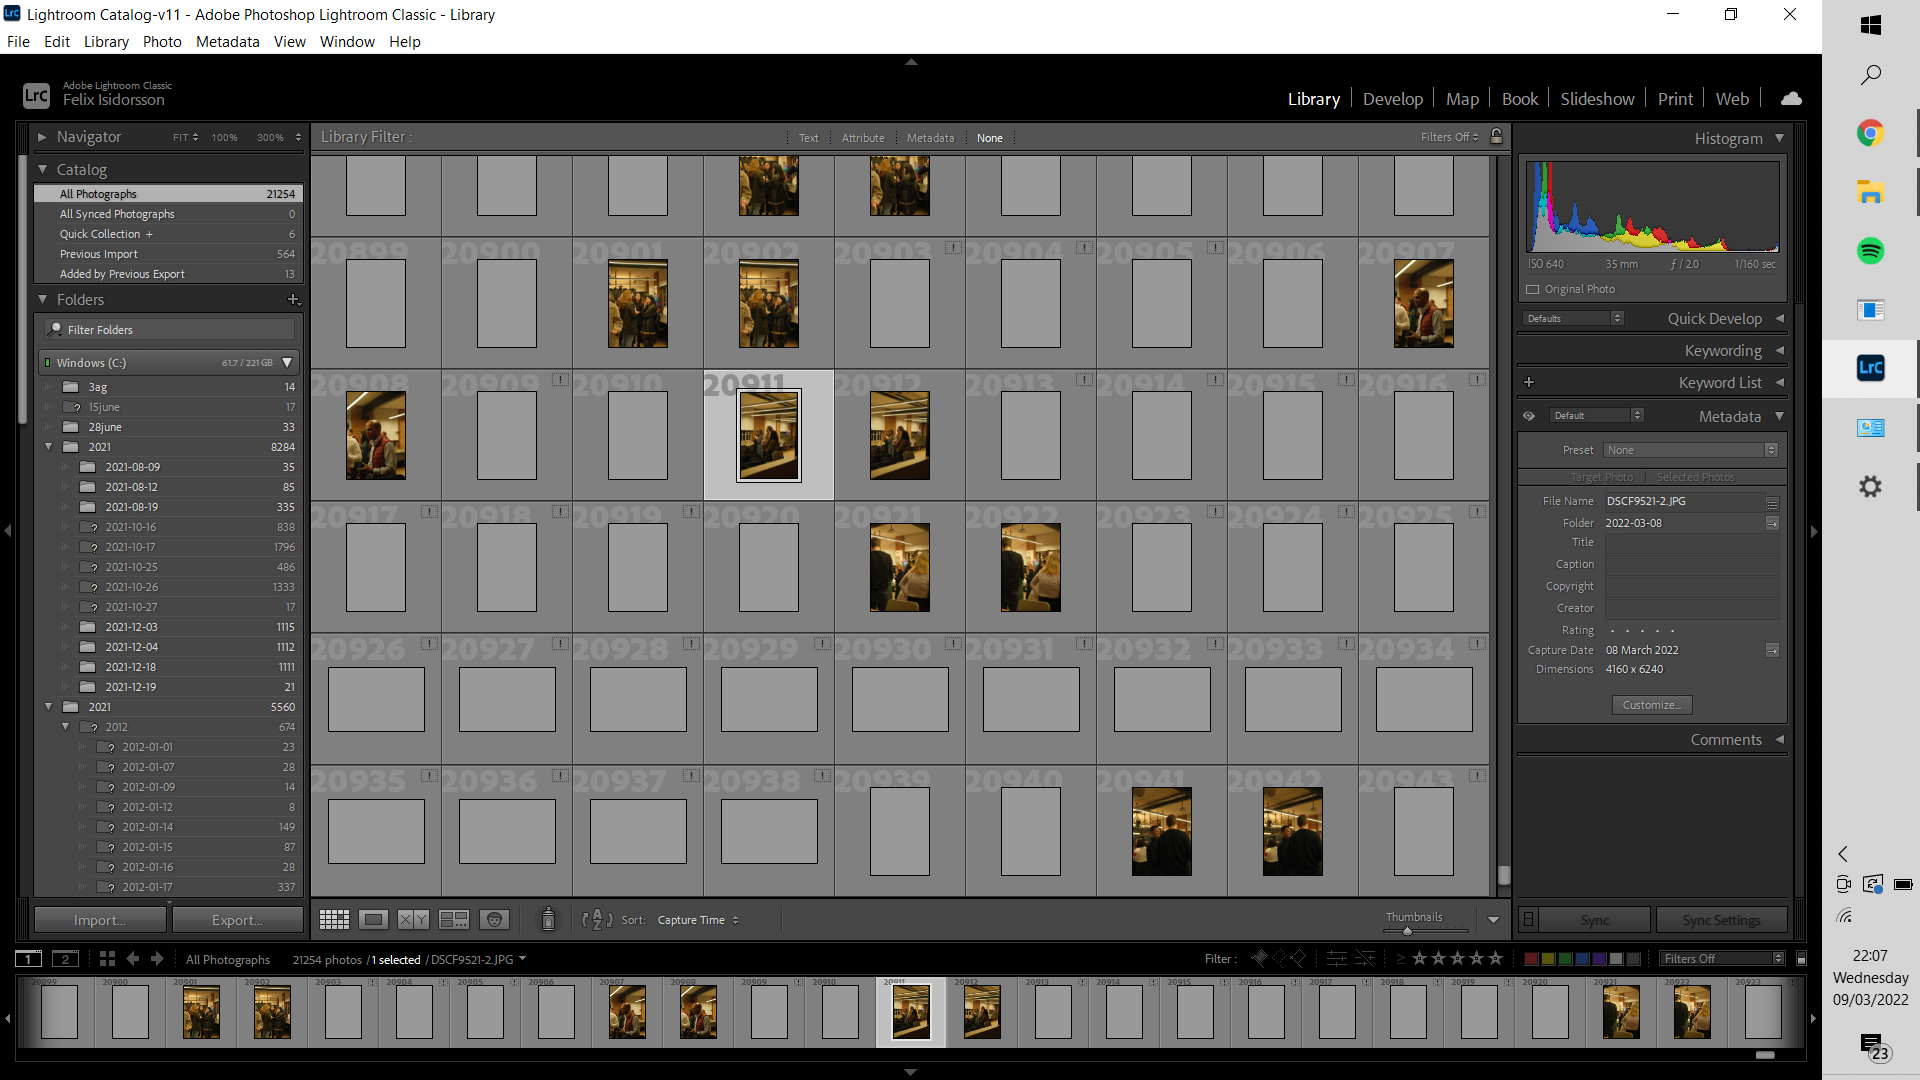
Task: Click the Import button
Action: point(99,919)
